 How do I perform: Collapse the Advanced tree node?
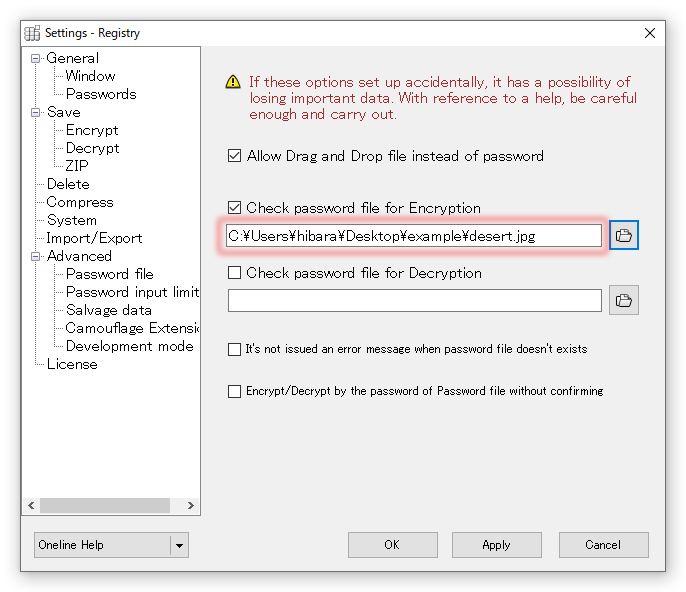point(36,256)
